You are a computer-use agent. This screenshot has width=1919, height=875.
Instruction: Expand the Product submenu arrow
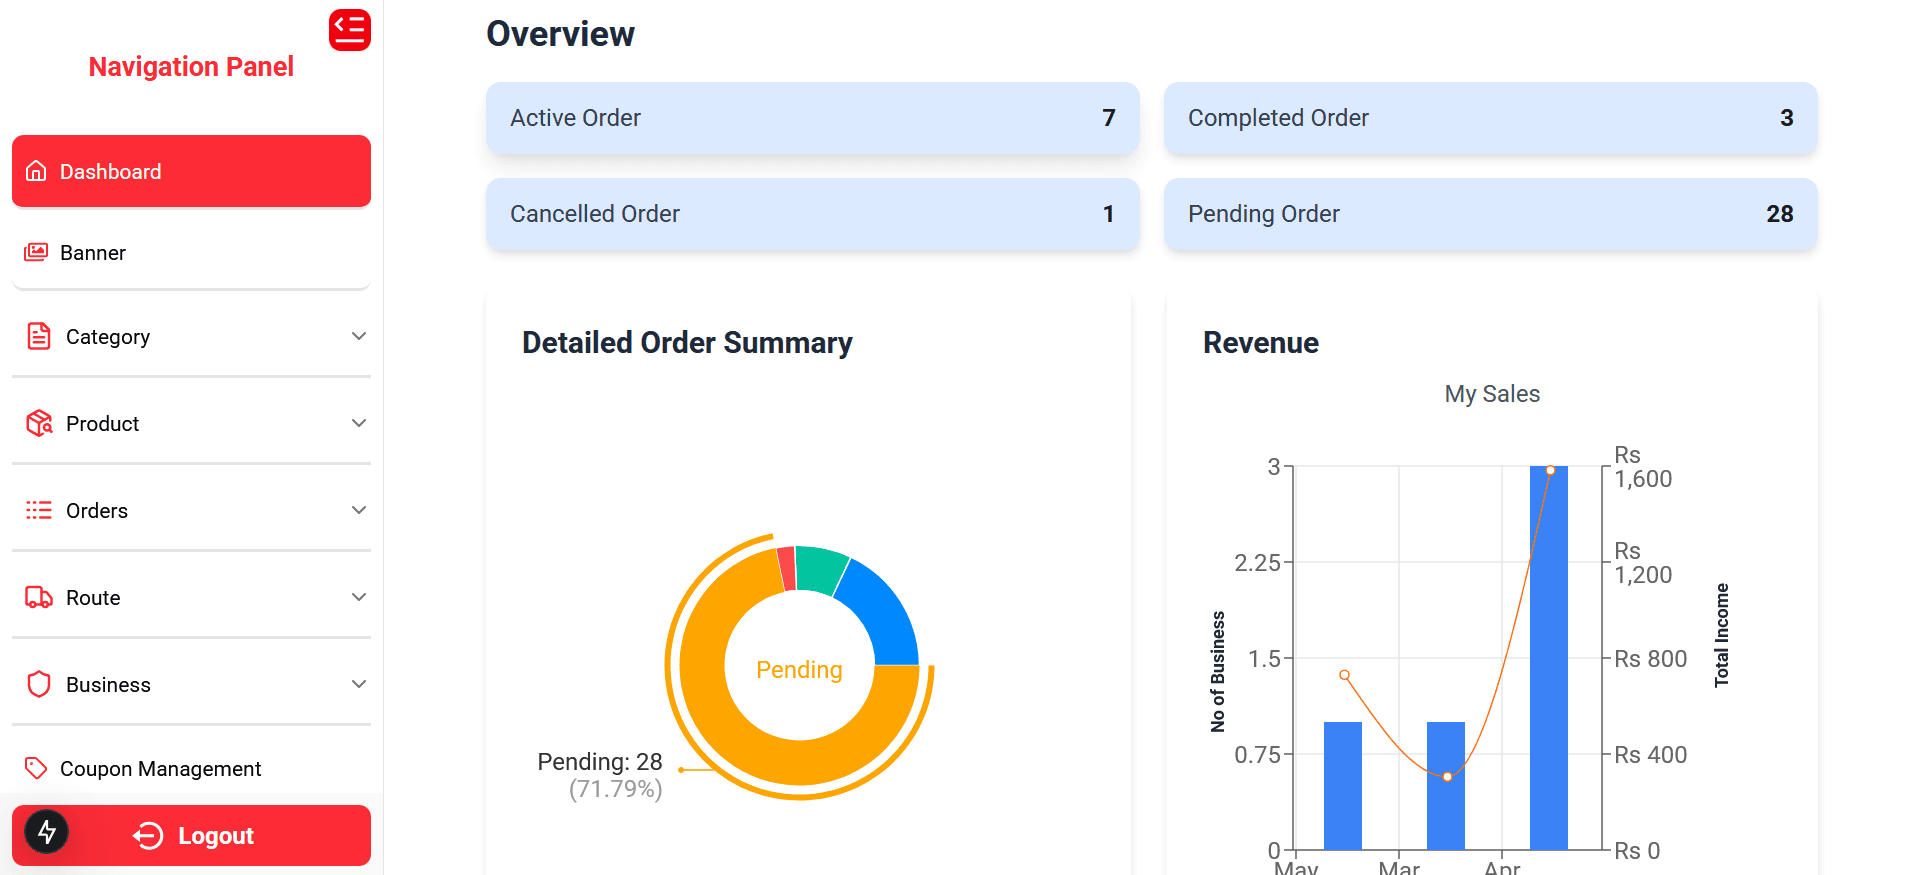[359, 423]
